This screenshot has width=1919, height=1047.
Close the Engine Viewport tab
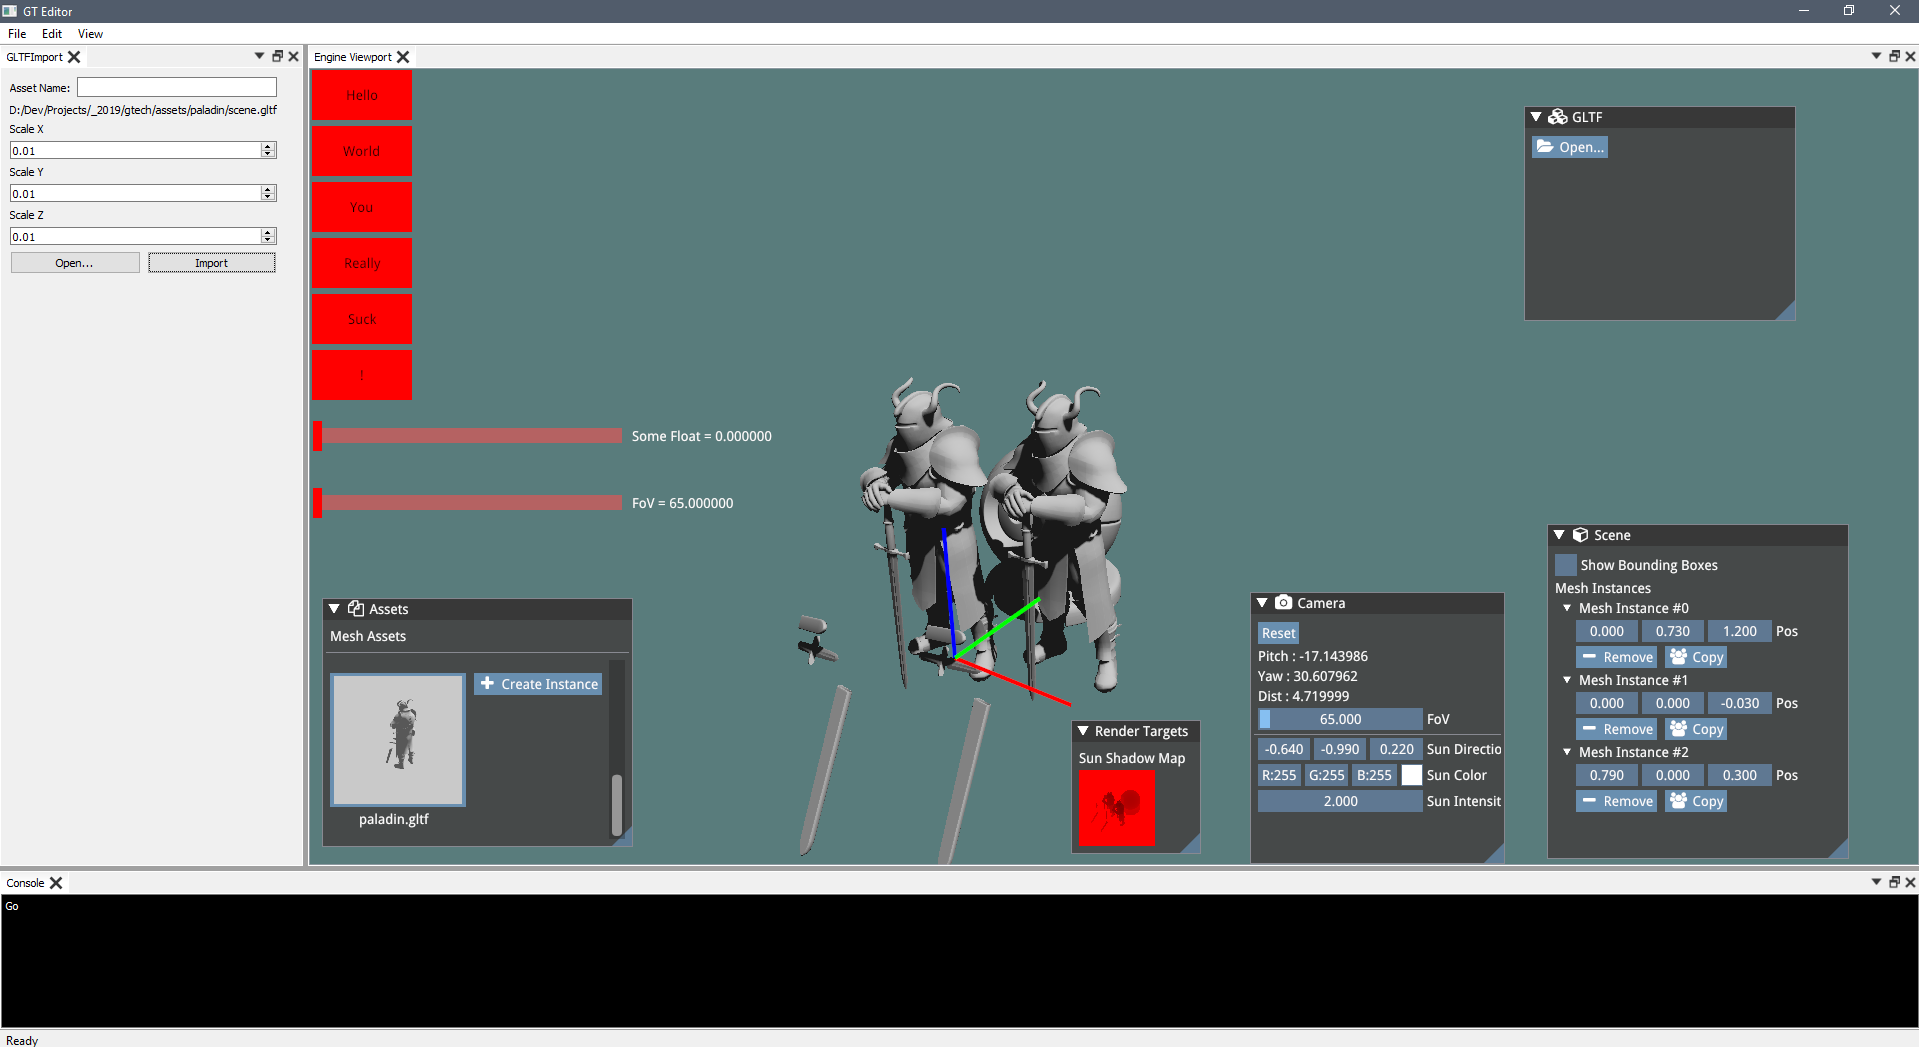(x=403, y=57)
